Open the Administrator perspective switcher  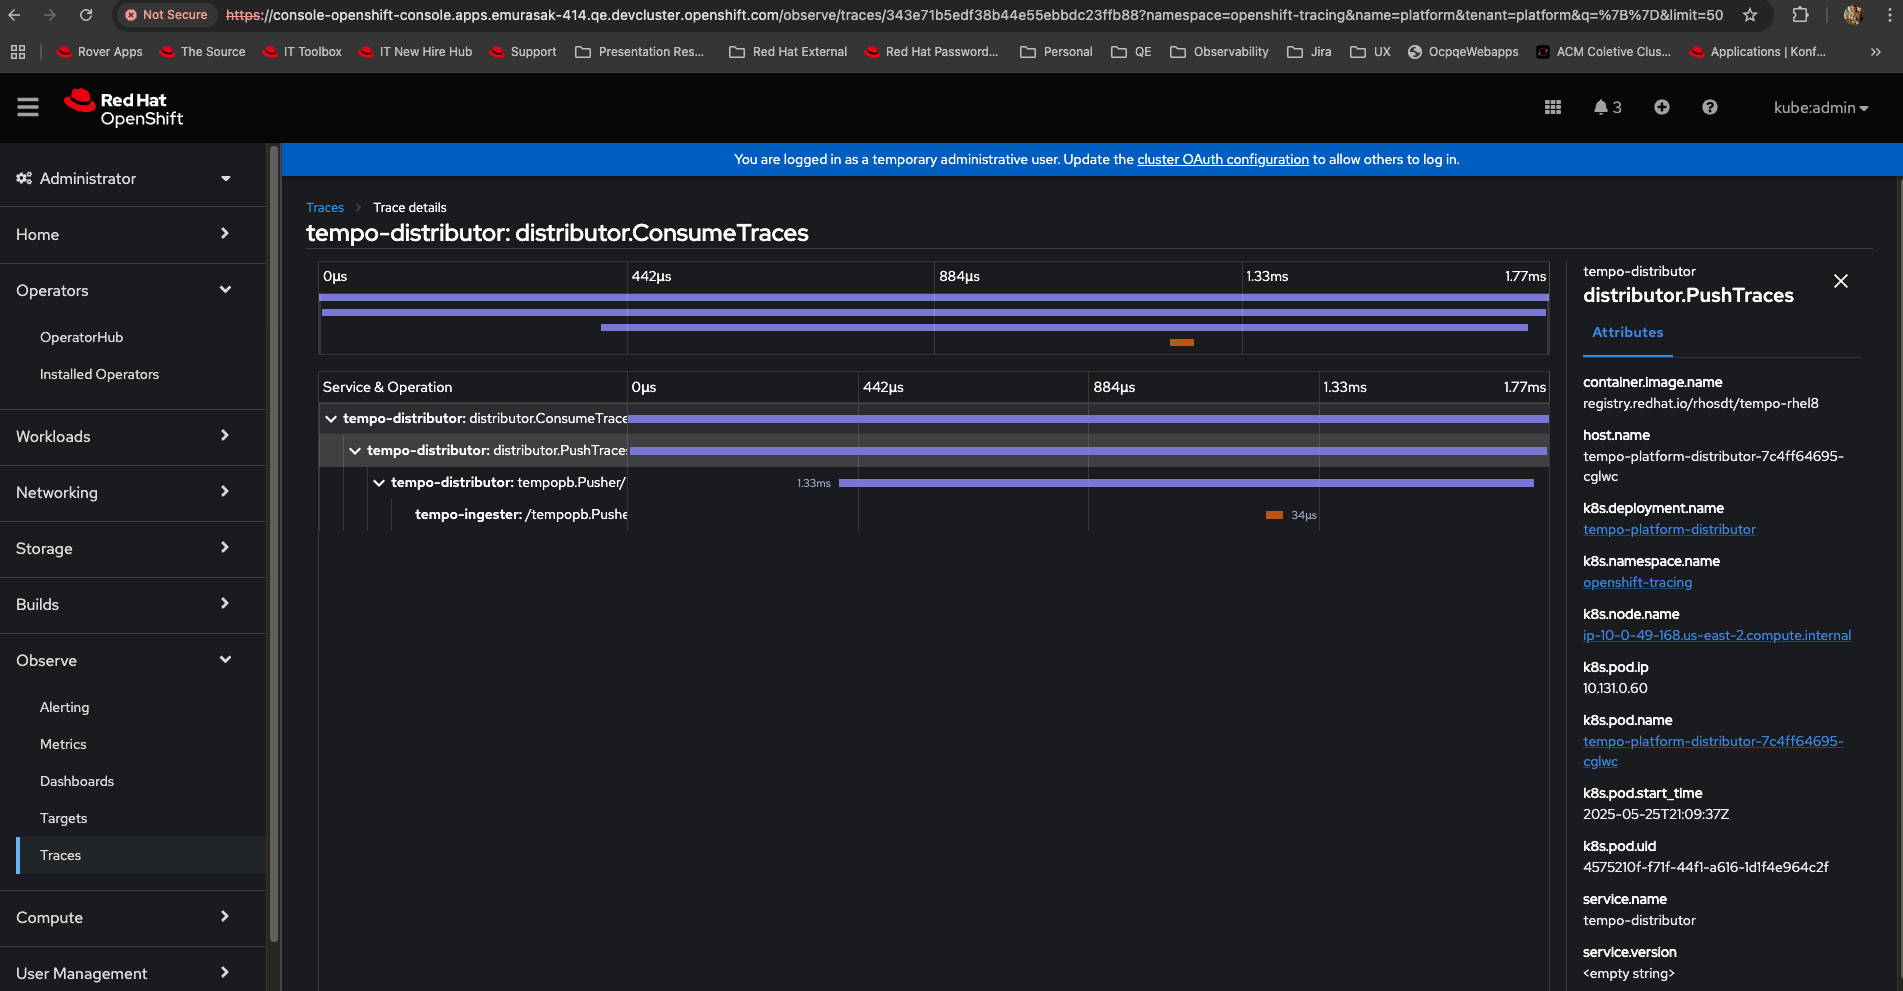(124, 178)
